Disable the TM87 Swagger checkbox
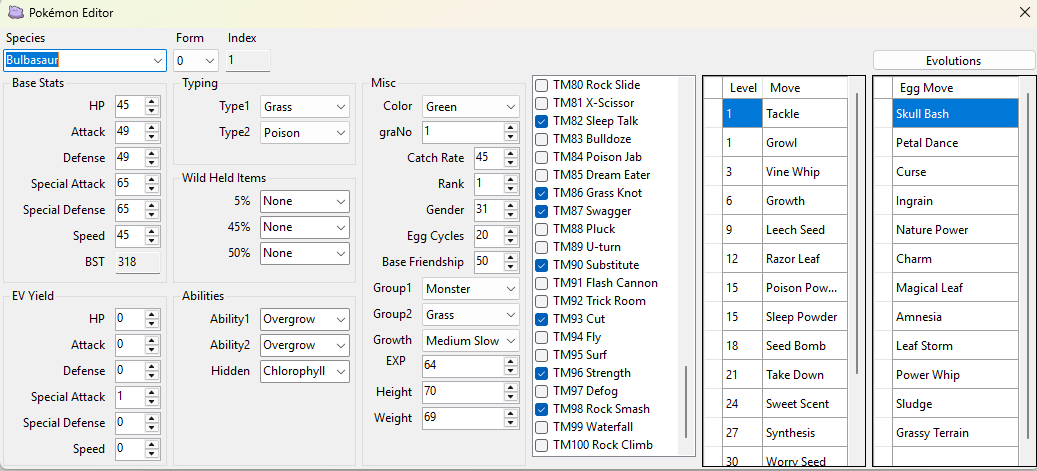 pyautogui.click(x=541, y=211)
